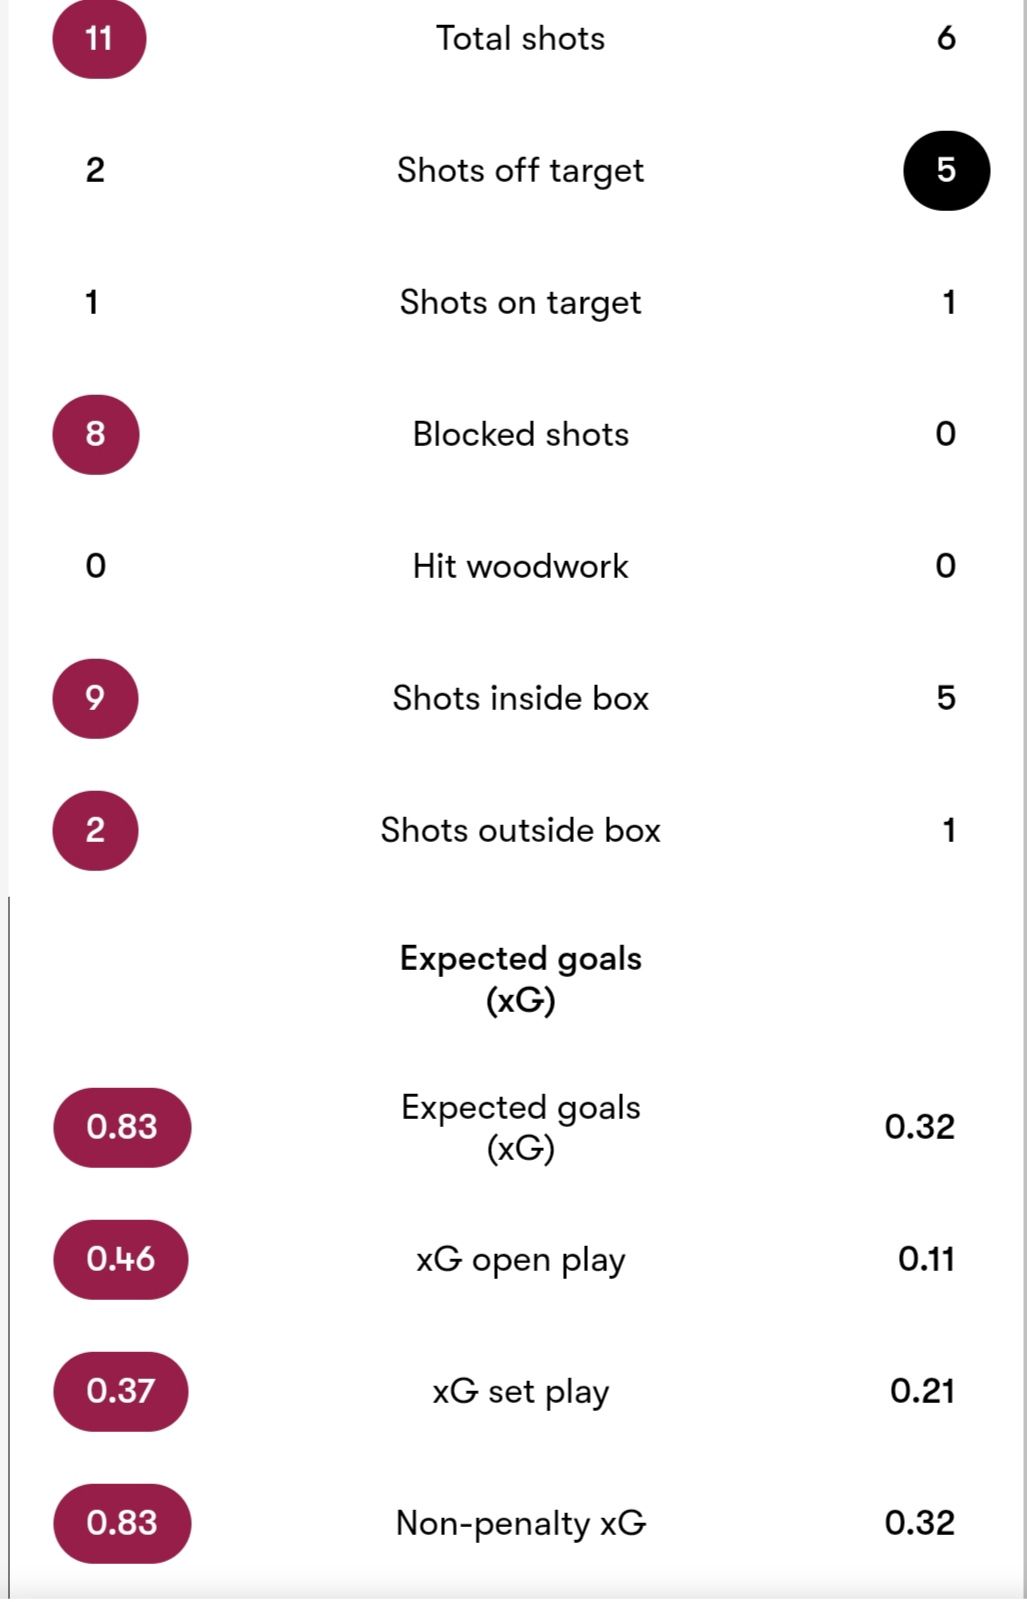Click the maroon 11 Total shots badge
The image size is (1027, 1602).
(x=99, y=38)
